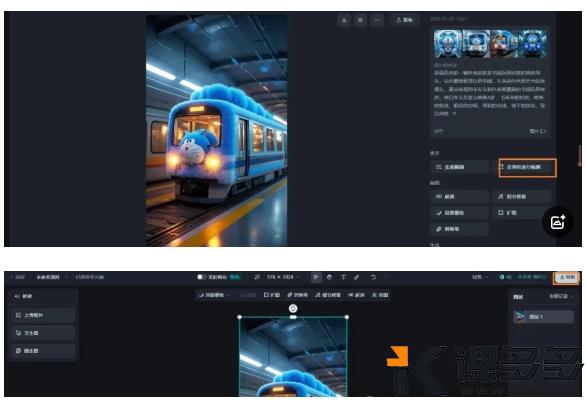The image size is (586, 403).
Task: Open the three-dots more options button
Action: 377,20
